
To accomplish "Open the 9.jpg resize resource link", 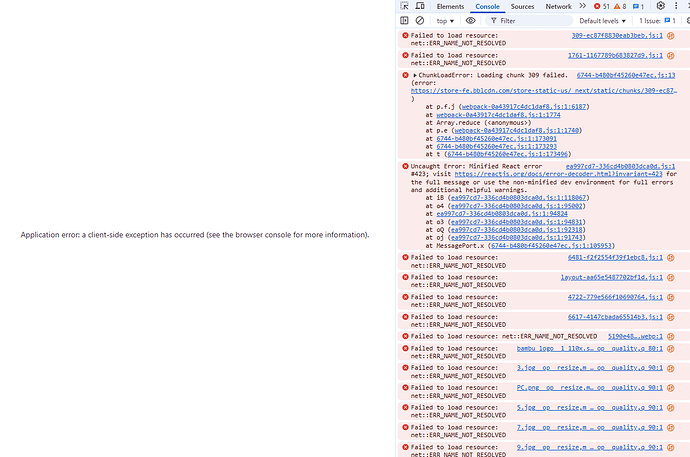I will coord(590,447).
